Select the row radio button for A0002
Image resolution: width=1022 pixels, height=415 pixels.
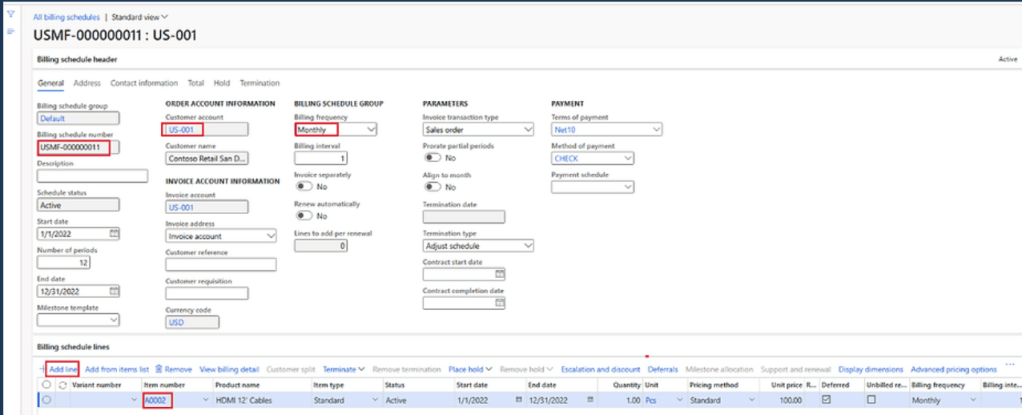click(46, 400)
